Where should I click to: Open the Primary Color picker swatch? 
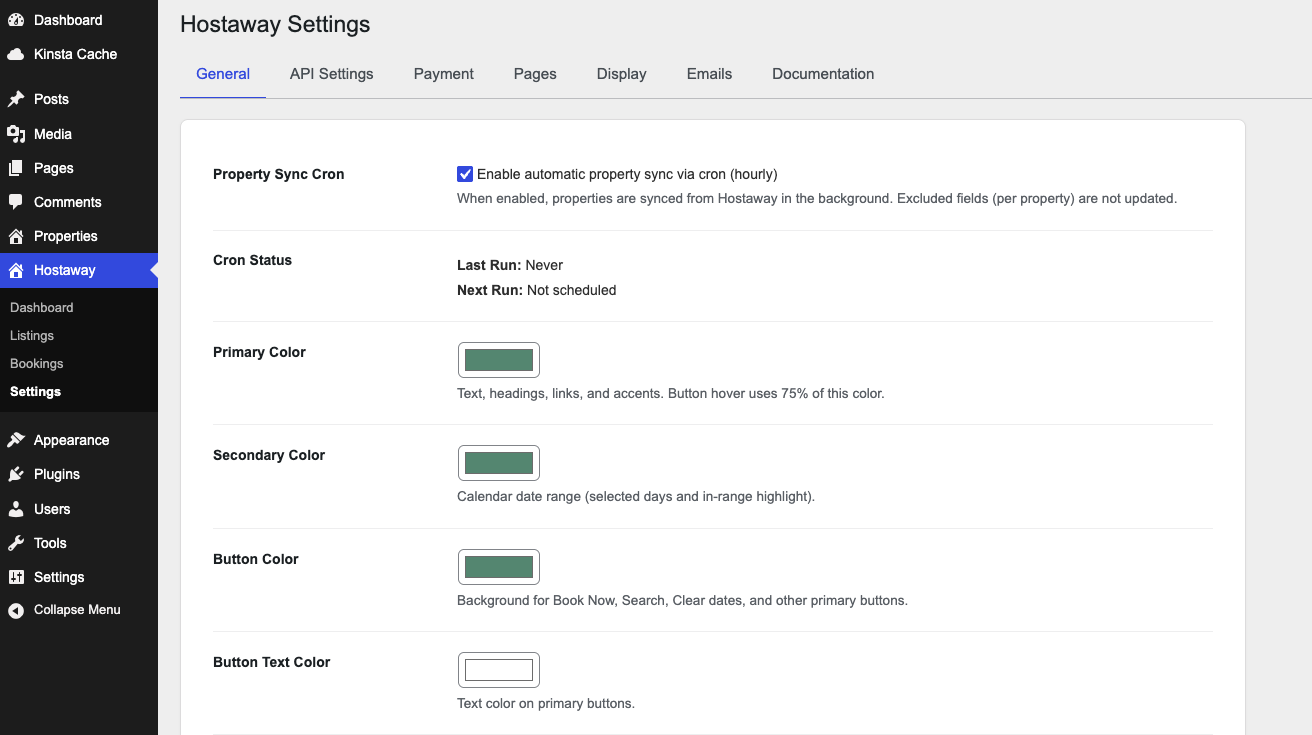coord(499,360)
